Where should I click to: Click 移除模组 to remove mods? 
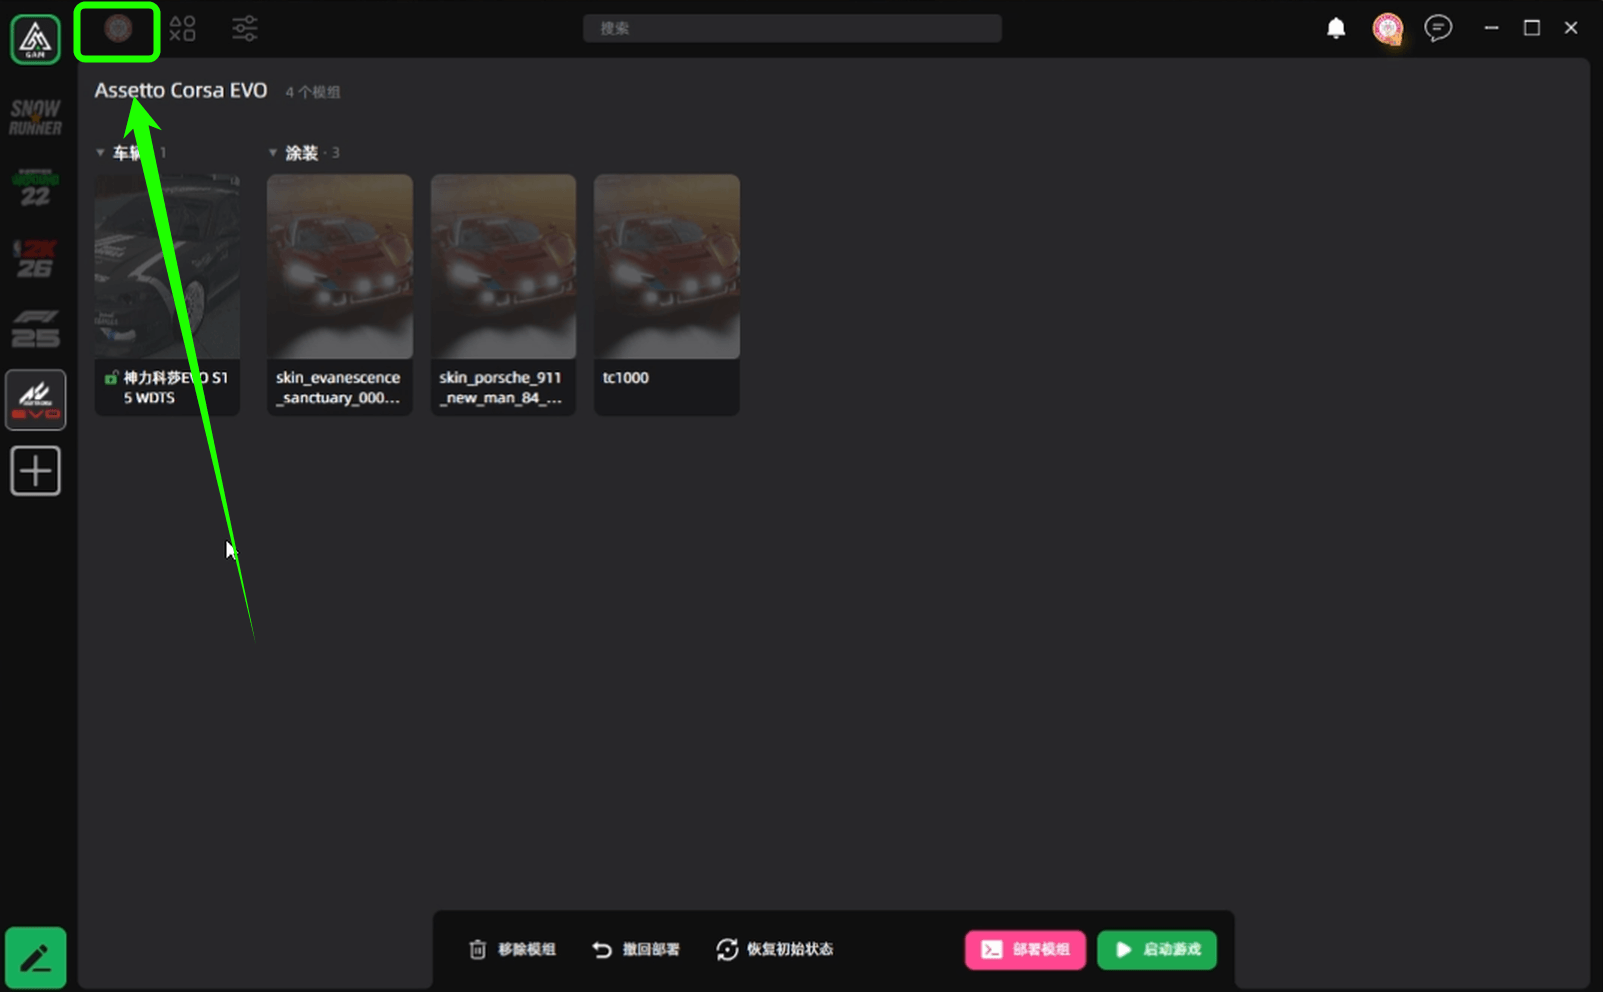click(512, 949)
